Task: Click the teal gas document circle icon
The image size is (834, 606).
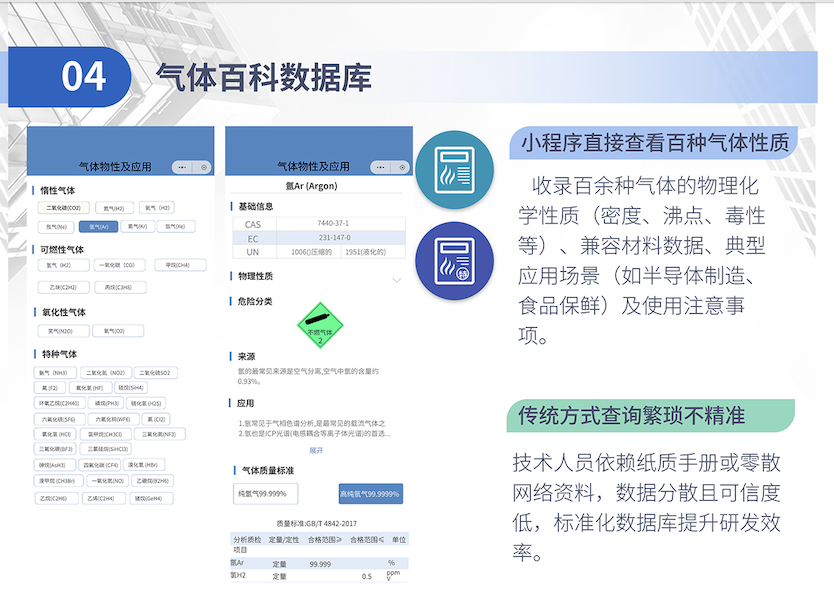Action: coord(455,170)
